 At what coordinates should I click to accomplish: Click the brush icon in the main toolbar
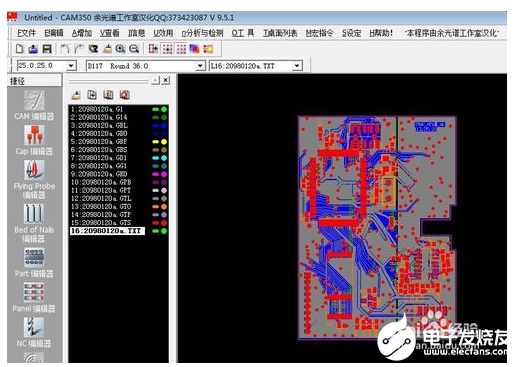tap(107, 49)
